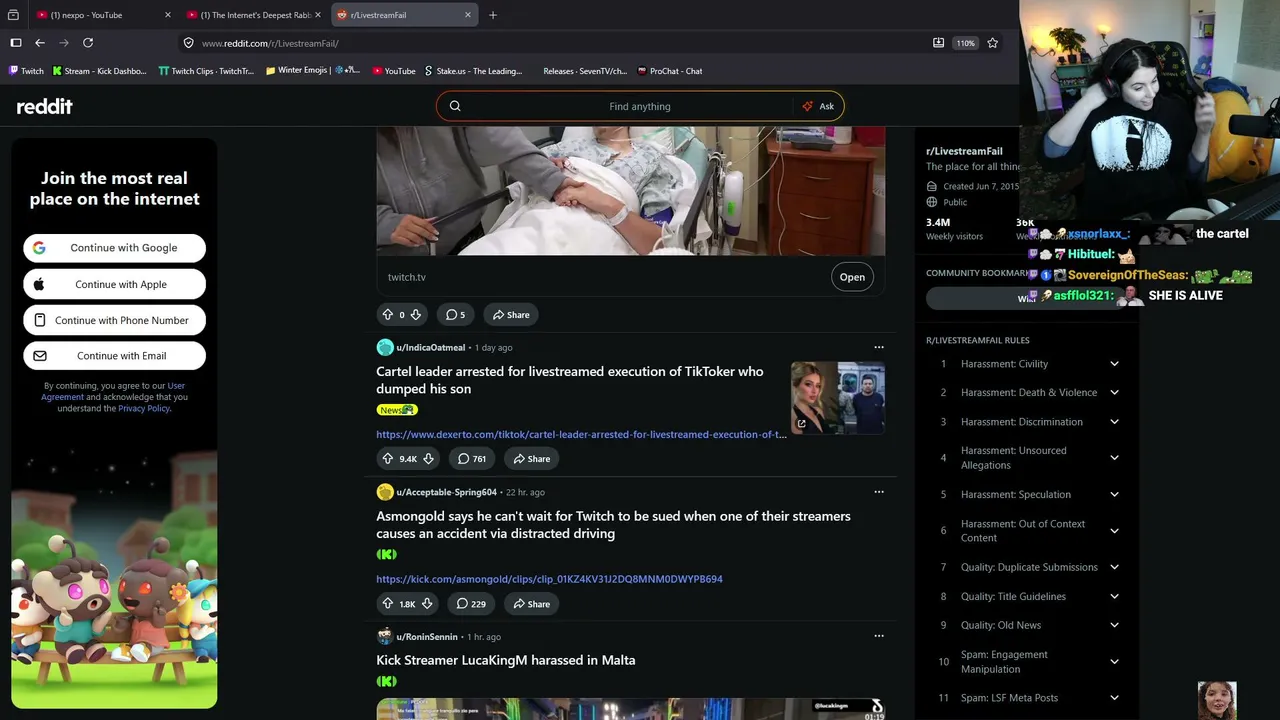This screenshot has width=1280, height=720.
Task: Go back using the browser back arrow
Action: click(40, 43)
